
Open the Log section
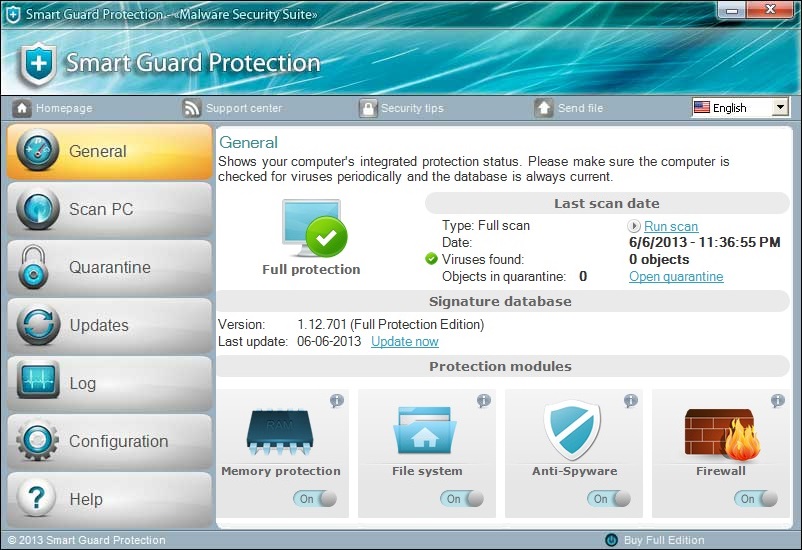pyautogui.click(x=109, y=383)
